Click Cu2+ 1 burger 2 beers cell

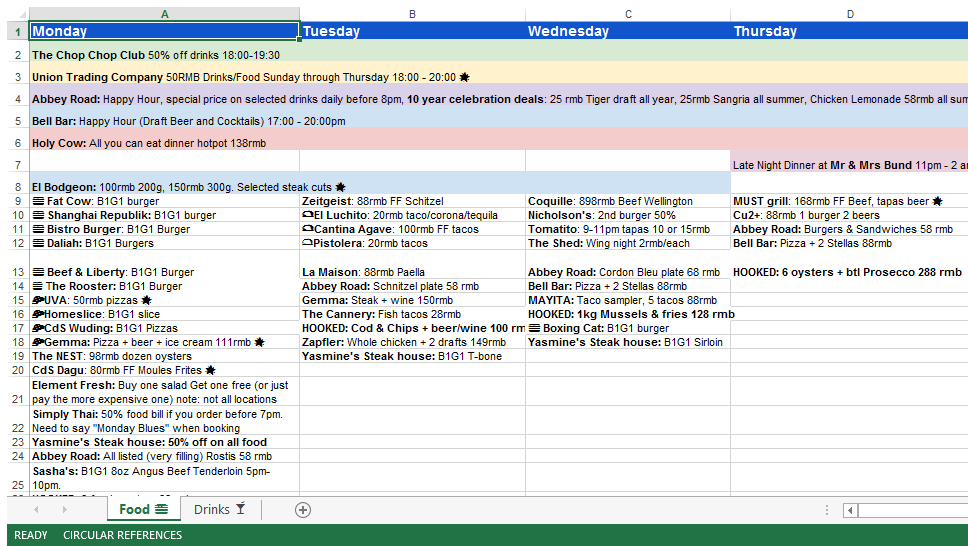[x=849, y=215]
